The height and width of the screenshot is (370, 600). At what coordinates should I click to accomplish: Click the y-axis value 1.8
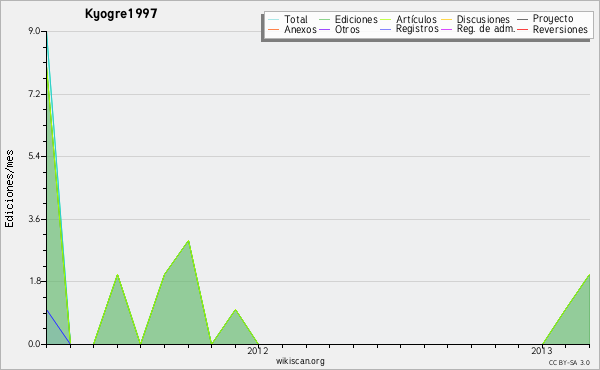[34, 281]
